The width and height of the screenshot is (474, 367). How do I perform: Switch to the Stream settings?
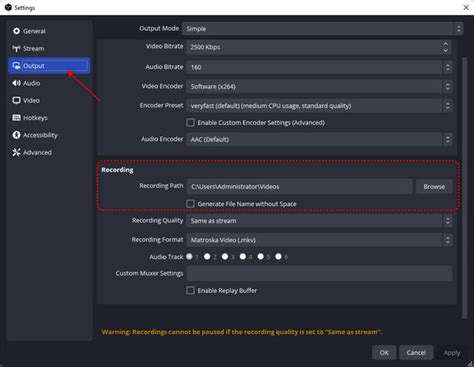click(x=49, y=48)
